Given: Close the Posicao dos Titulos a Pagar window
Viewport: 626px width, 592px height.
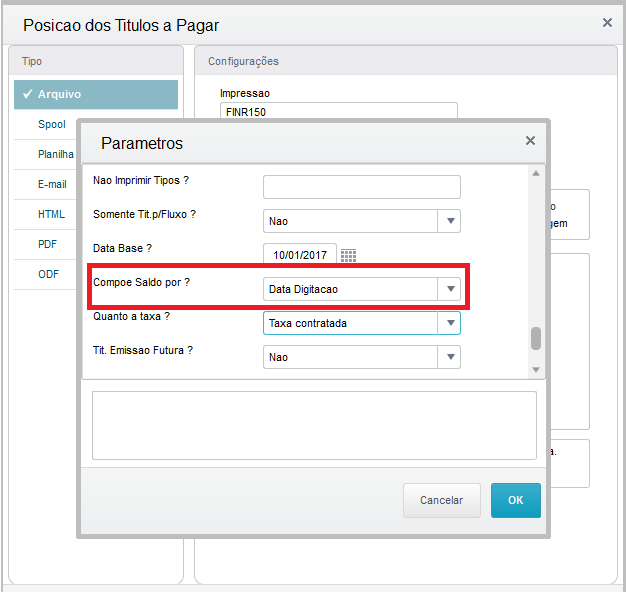Looking at the screenshot, I should coord(607,22).
